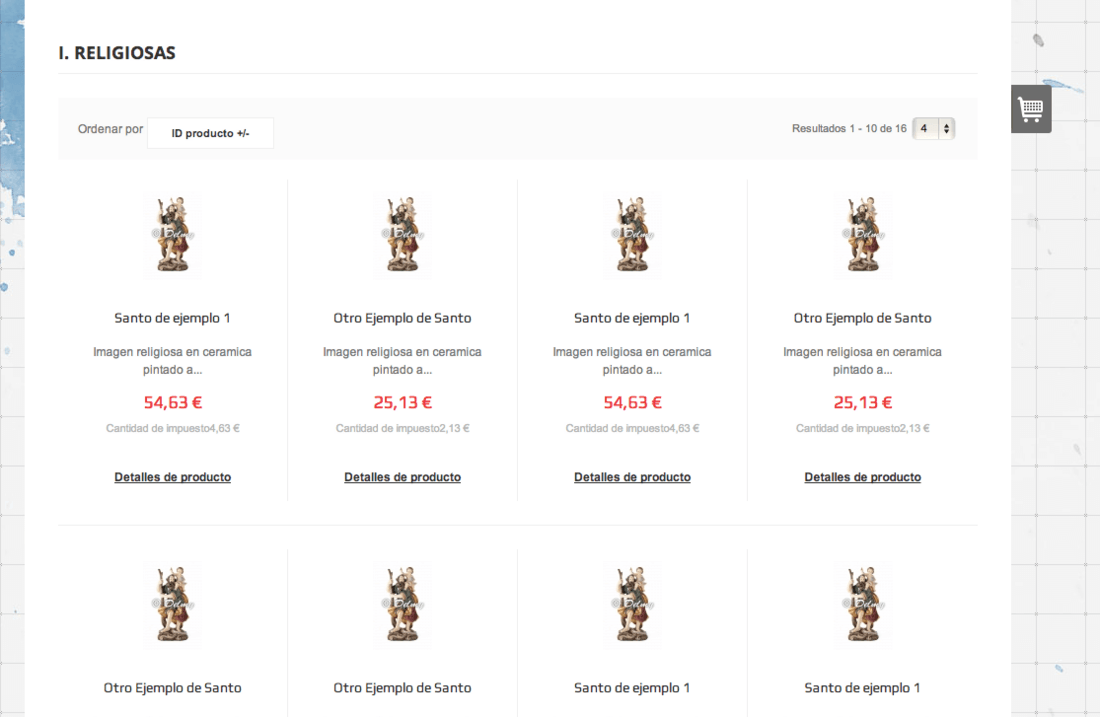The image size is (1100, 717).
Task: Open first row first title Santo de ejemplo 1
Action: pos(173,318)
